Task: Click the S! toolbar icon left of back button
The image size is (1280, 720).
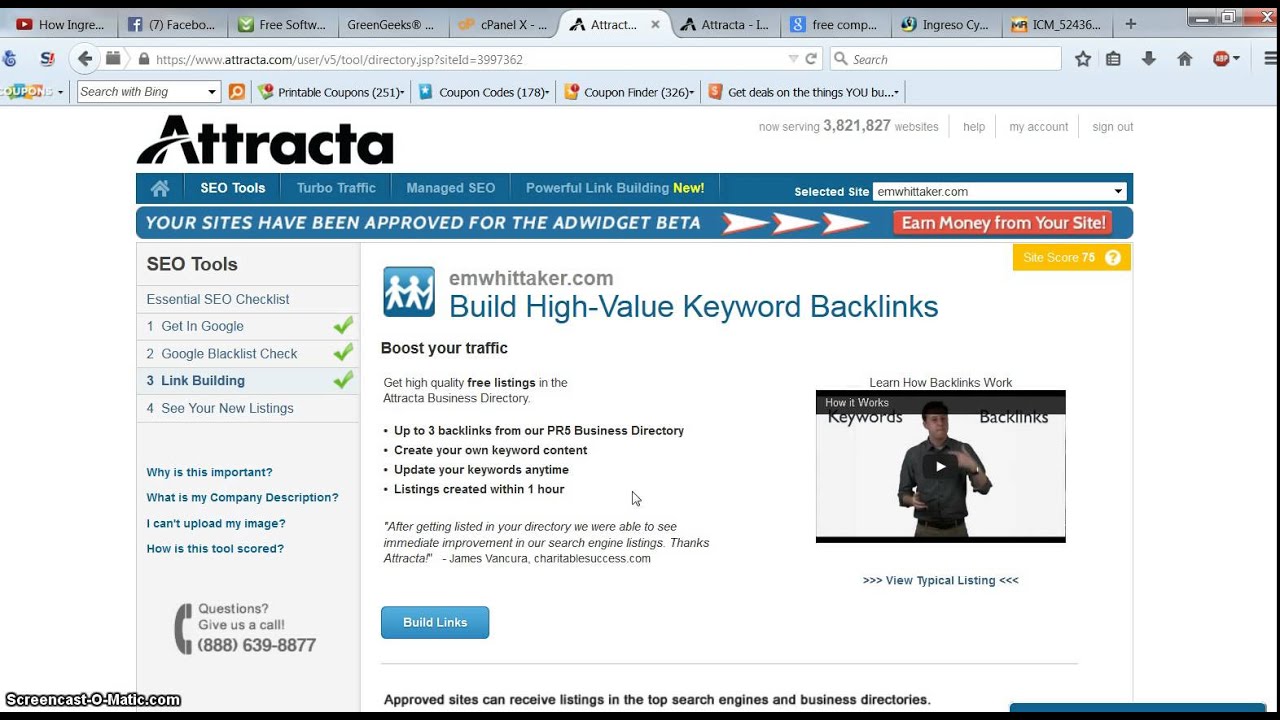Action: click(x=47, y=59)
